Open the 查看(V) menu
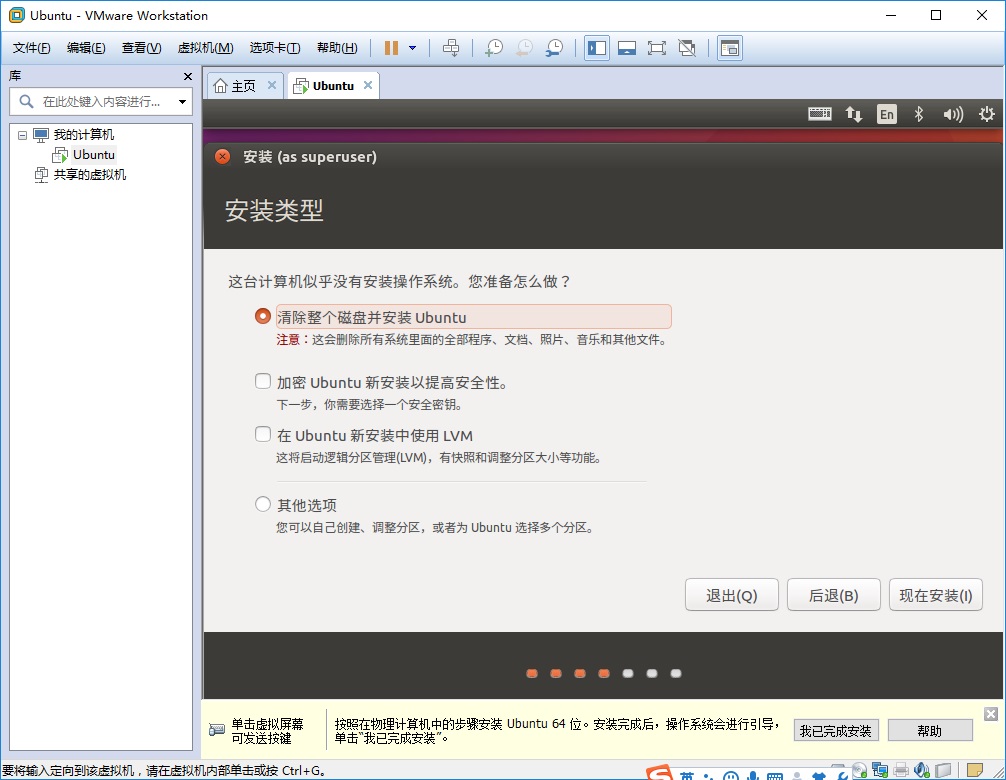Image resolution: width=1006 pixels, height=780 pixels. pos(141,48)
